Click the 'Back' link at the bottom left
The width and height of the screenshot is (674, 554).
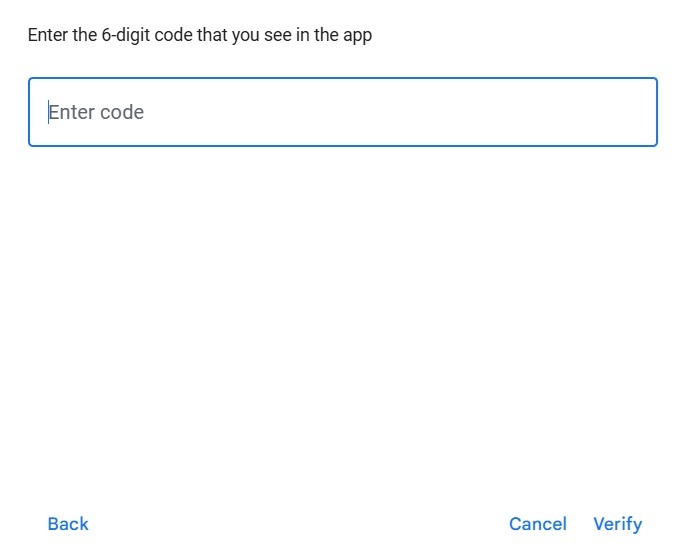[x=68, y=524]
